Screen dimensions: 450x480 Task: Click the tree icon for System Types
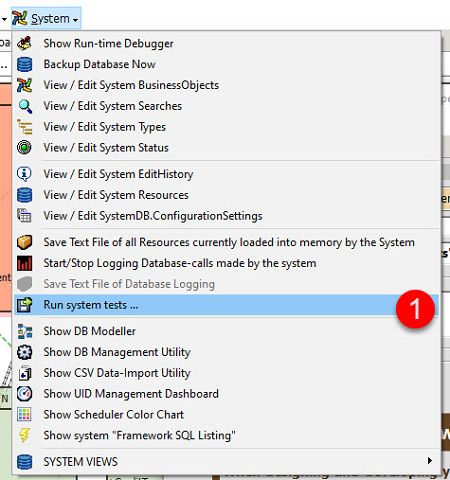24,127
